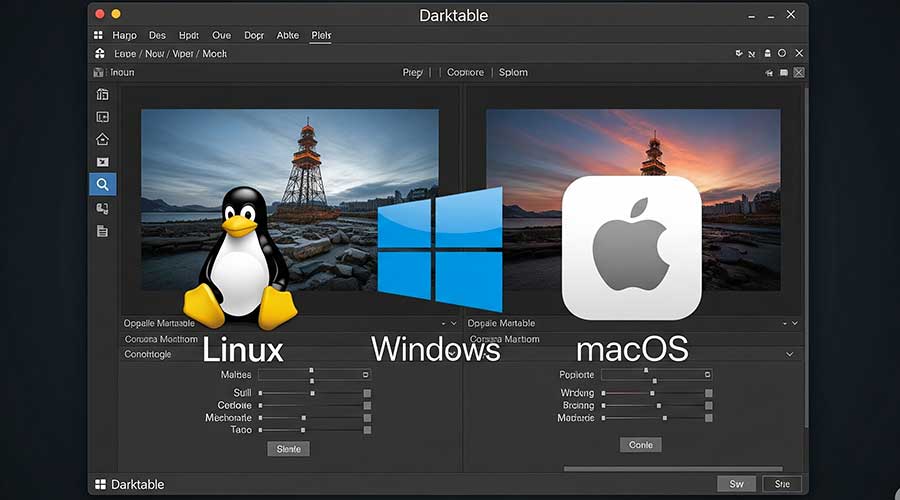Click the icon immediately left of lock icon

pyautogui.click(x=752, y=54)
